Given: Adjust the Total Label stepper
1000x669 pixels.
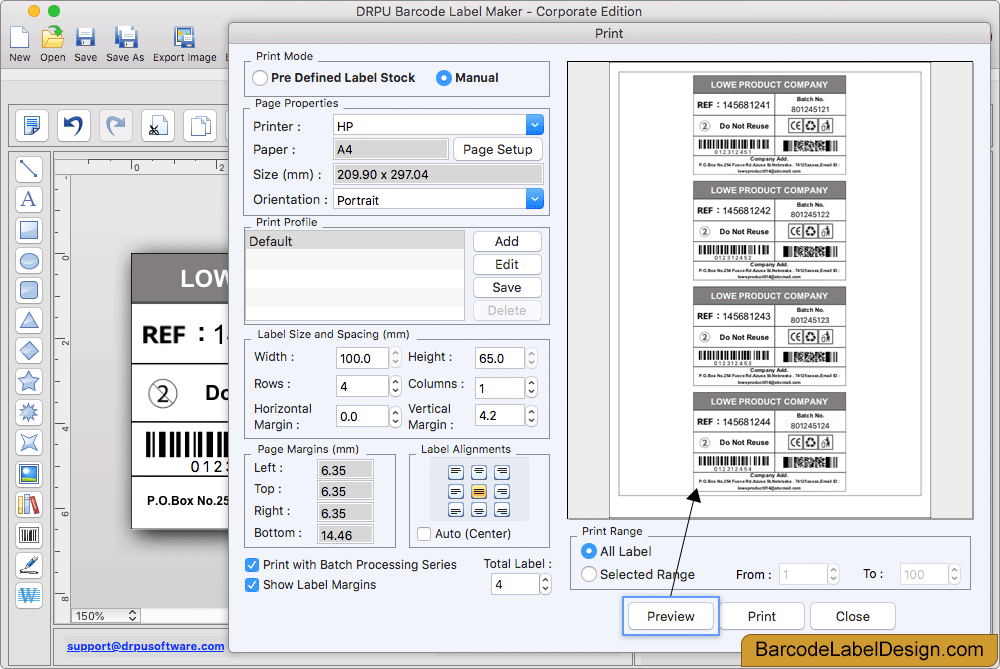Looking at the screenshot, I should tap(545, 584).
